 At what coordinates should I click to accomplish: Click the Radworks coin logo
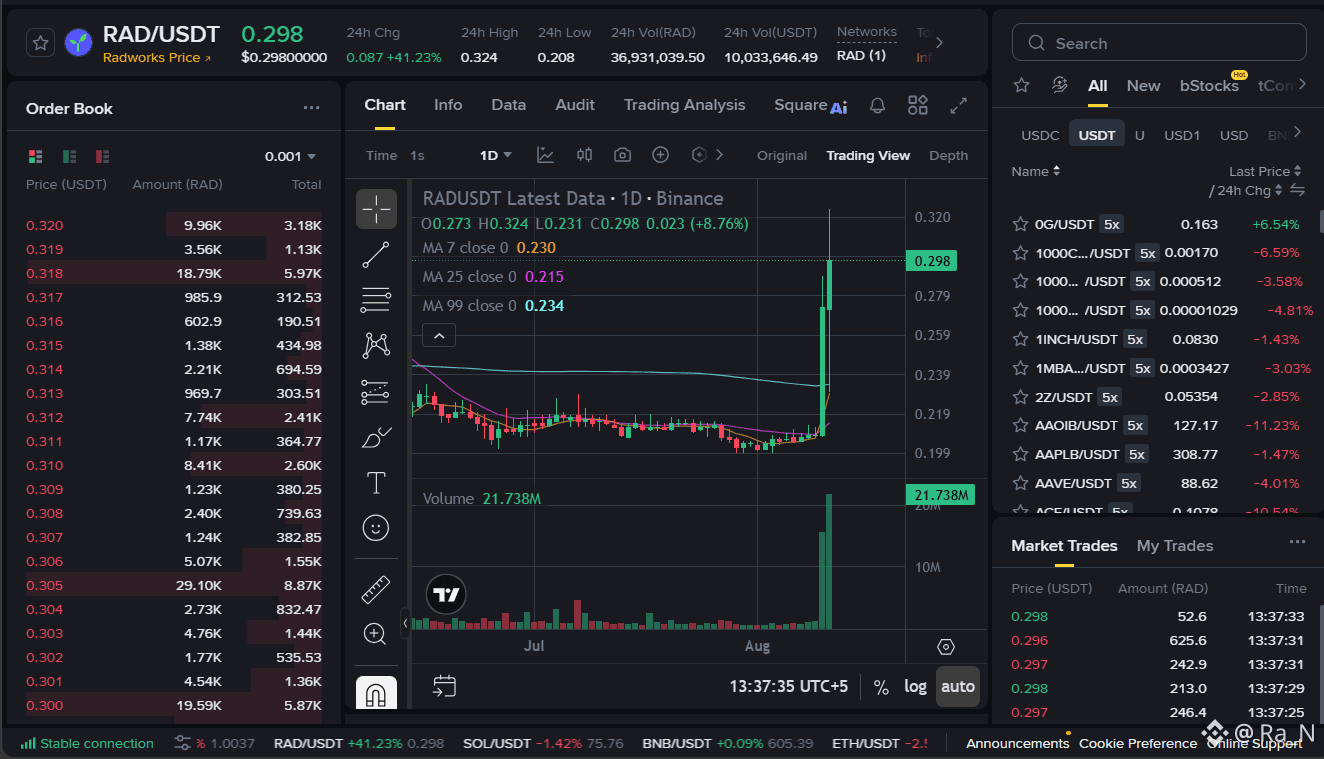pos(78,43)
